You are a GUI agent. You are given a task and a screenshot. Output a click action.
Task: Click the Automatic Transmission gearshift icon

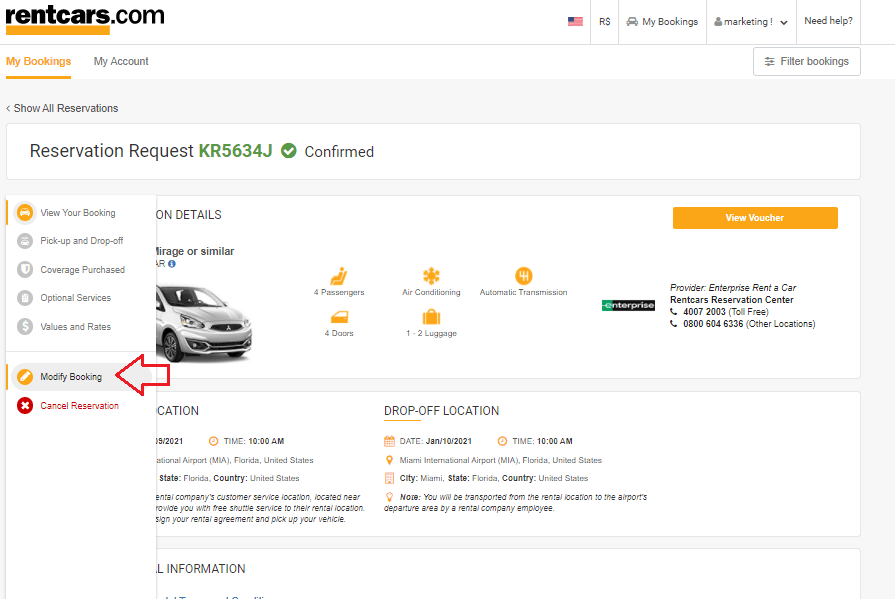[x=525, y=275]
